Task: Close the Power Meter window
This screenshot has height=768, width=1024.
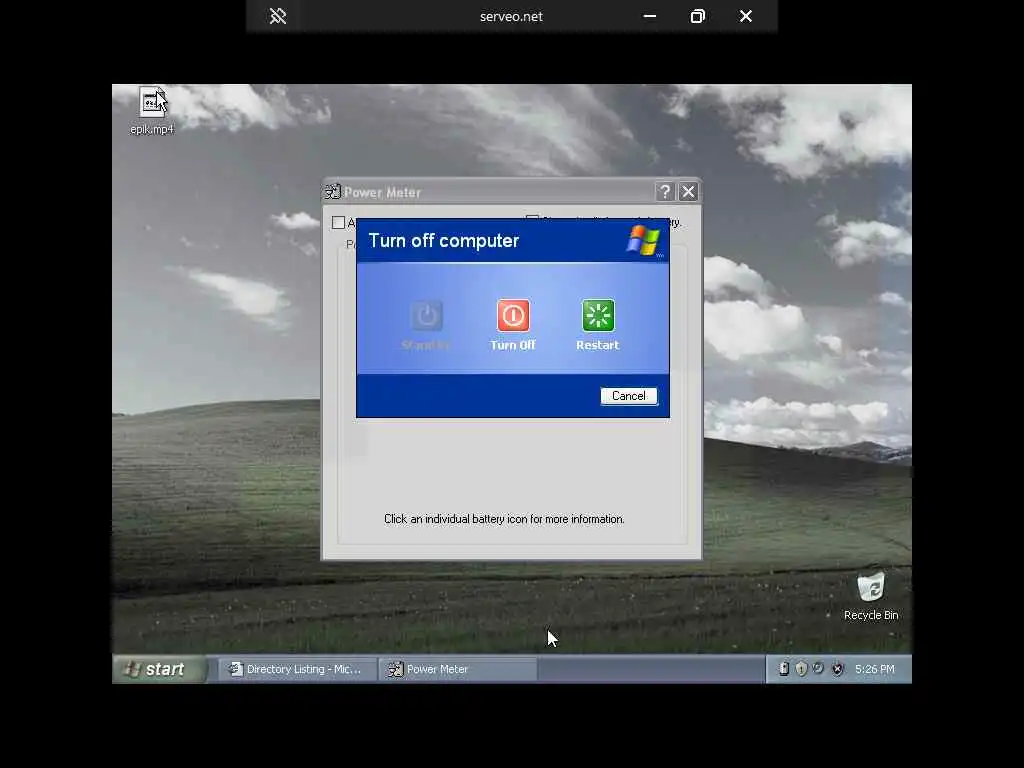Action: click(x=688, y=192)
